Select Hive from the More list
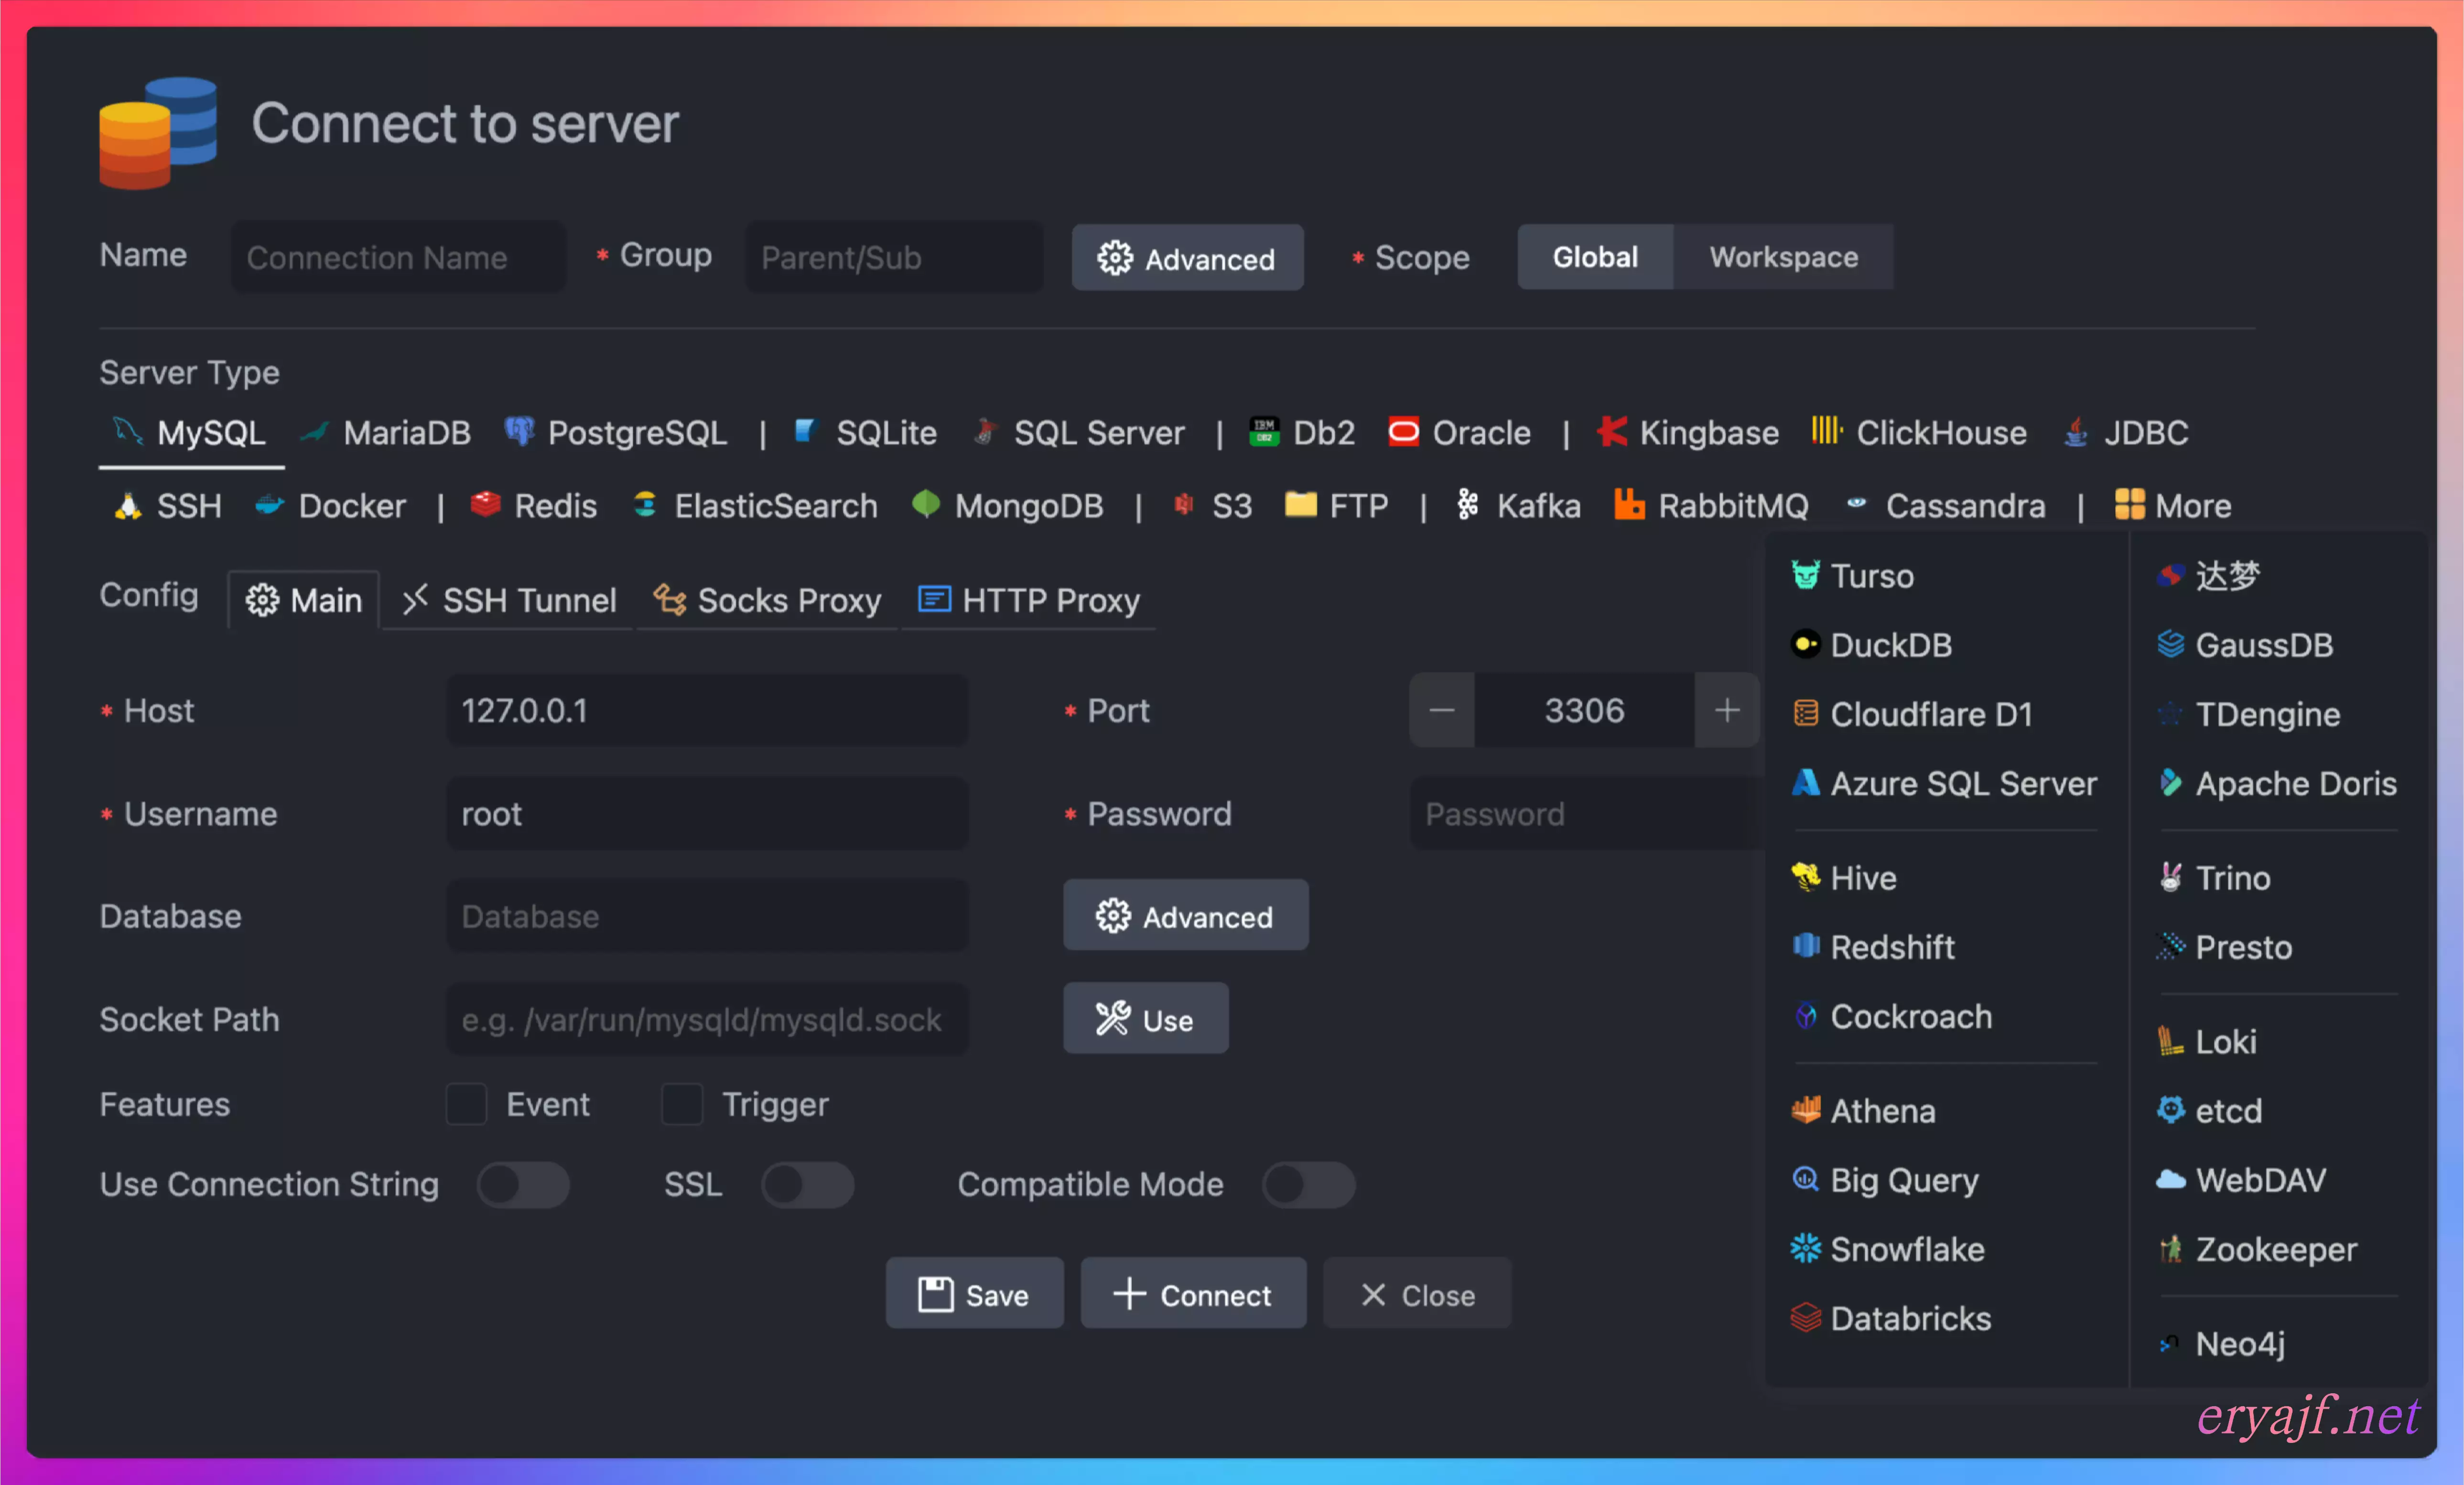This screenshot has height=1485, width=2464. [x=1843, y=878]
